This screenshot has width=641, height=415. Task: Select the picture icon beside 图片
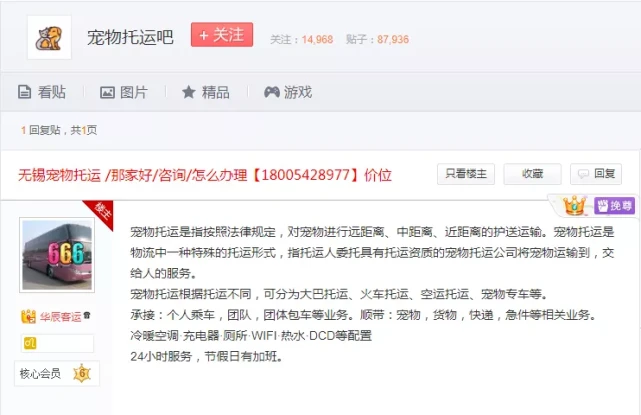pyautogui.click(x=107, y=92)
